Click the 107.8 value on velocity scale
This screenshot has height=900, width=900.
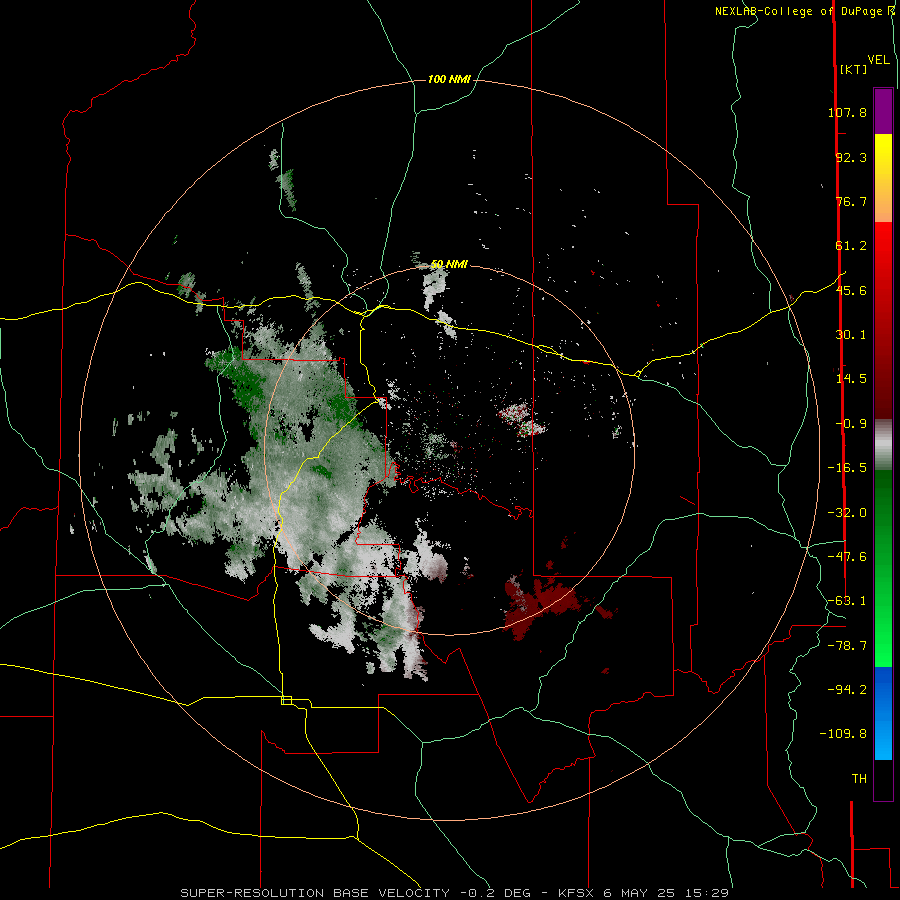tap(847, 112)
